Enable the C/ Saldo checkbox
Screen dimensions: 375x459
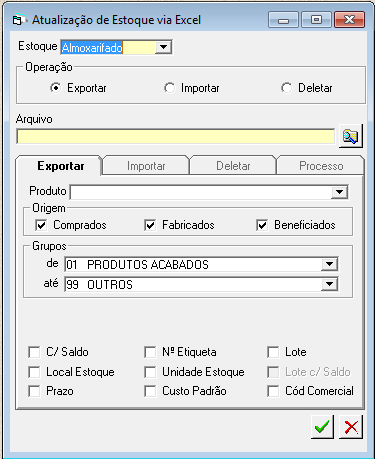pos(34,352)
